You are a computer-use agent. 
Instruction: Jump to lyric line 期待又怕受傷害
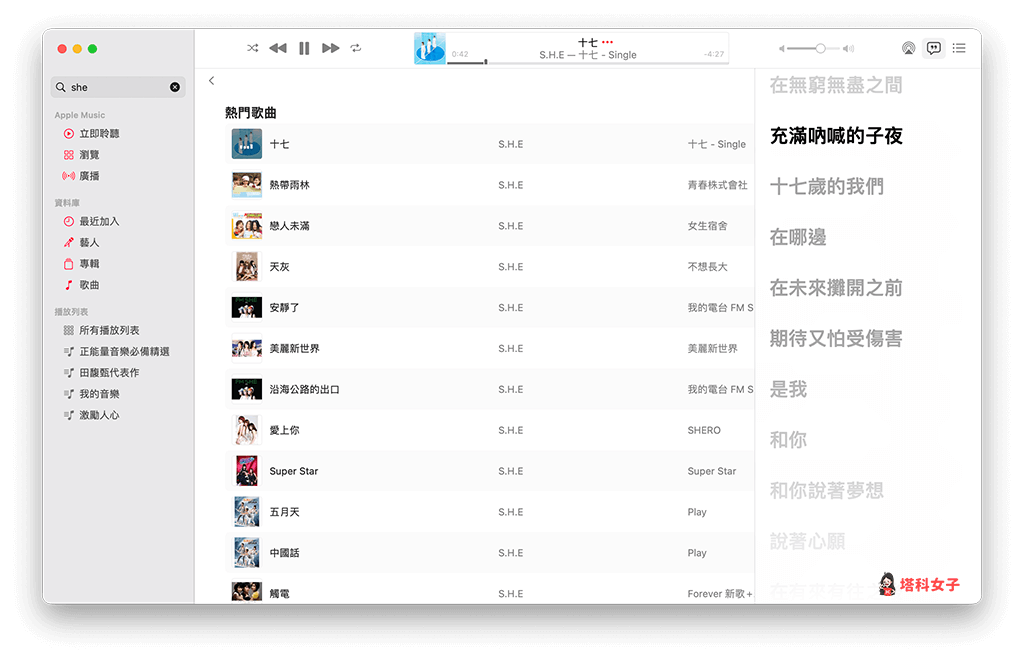tap(836, 338)
